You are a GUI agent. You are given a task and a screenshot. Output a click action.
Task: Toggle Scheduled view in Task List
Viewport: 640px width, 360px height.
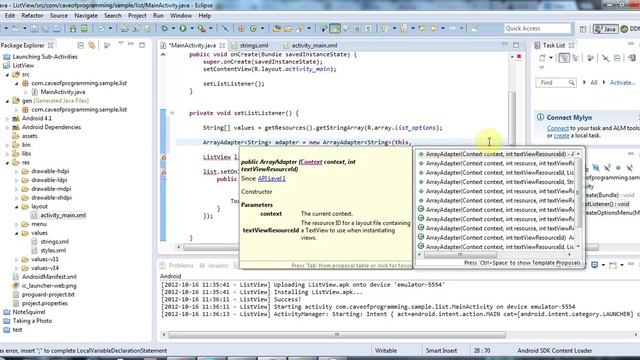coord(575,58)
